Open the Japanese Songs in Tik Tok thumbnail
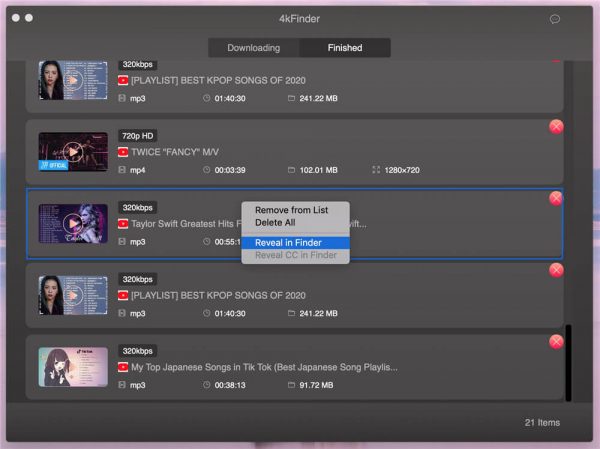This screenshot has height=449, width=600. (73, 367)
